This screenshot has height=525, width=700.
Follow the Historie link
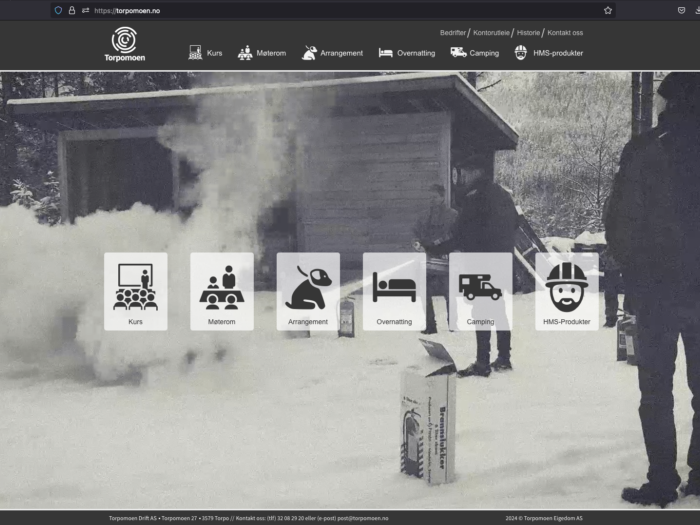coord(528,33)
